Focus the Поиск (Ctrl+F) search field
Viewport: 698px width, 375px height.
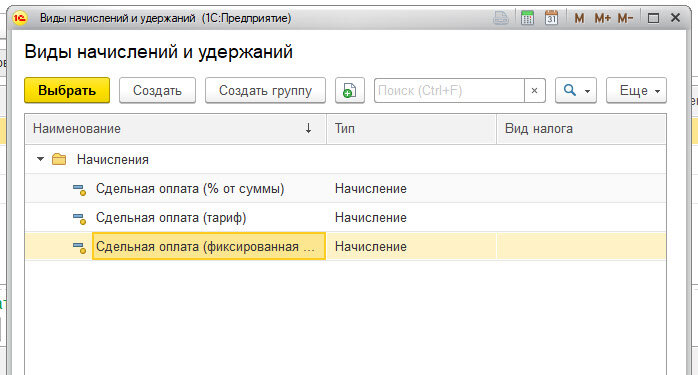point(449,90)
